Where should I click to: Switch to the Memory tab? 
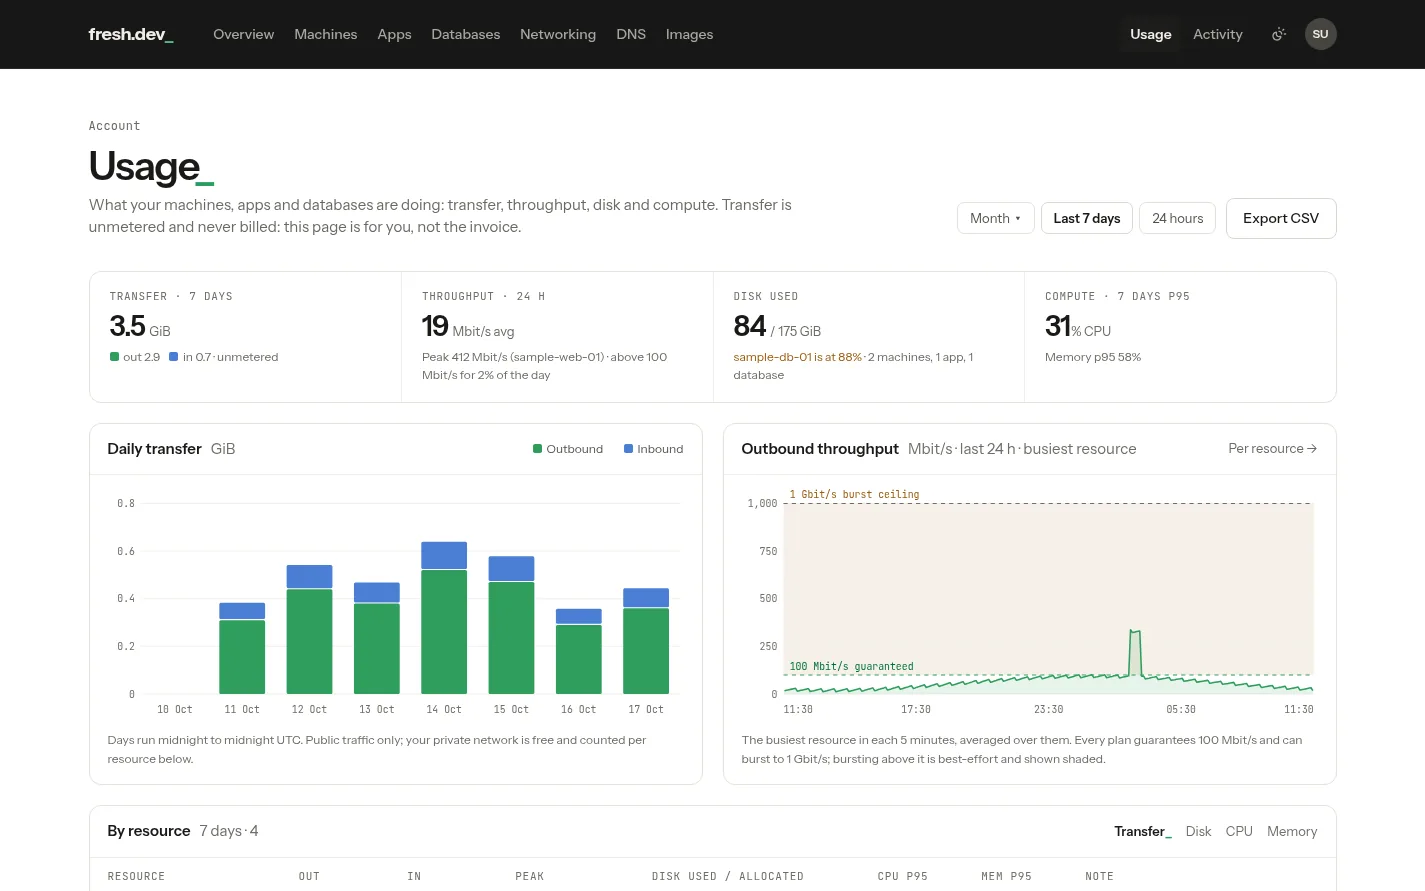coord(1292,831)
